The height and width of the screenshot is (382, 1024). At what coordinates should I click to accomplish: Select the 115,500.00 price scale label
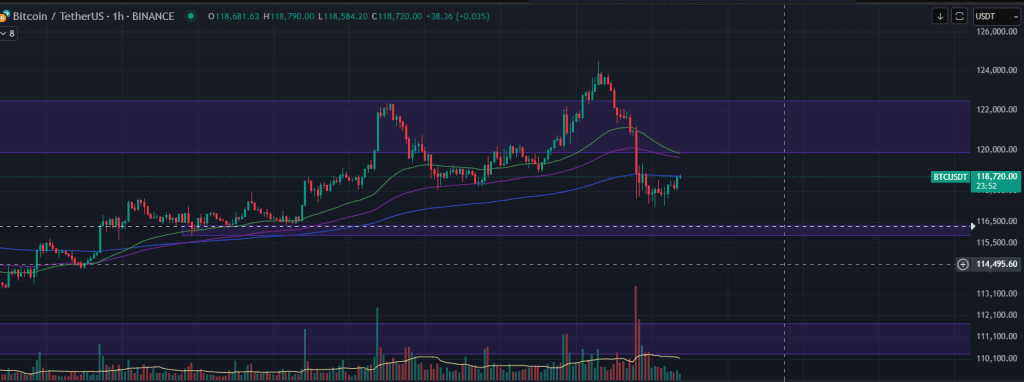pos(996,243)
